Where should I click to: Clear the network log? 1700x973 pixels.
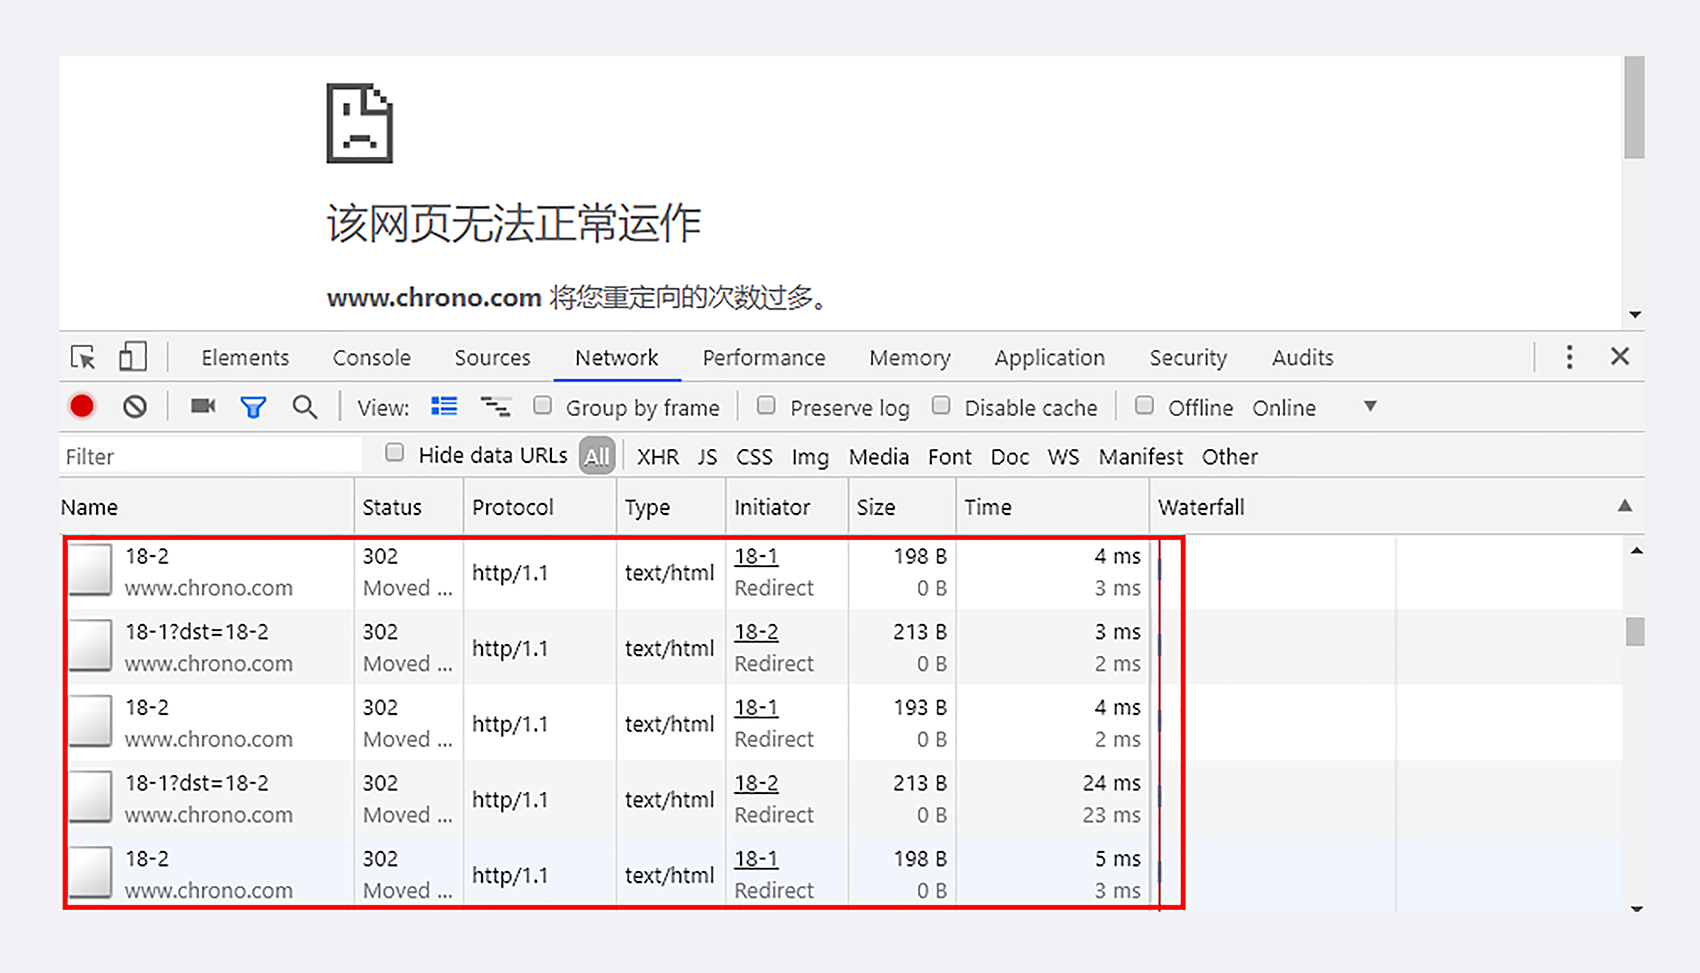pyautogui.click(x=135, y=407)
